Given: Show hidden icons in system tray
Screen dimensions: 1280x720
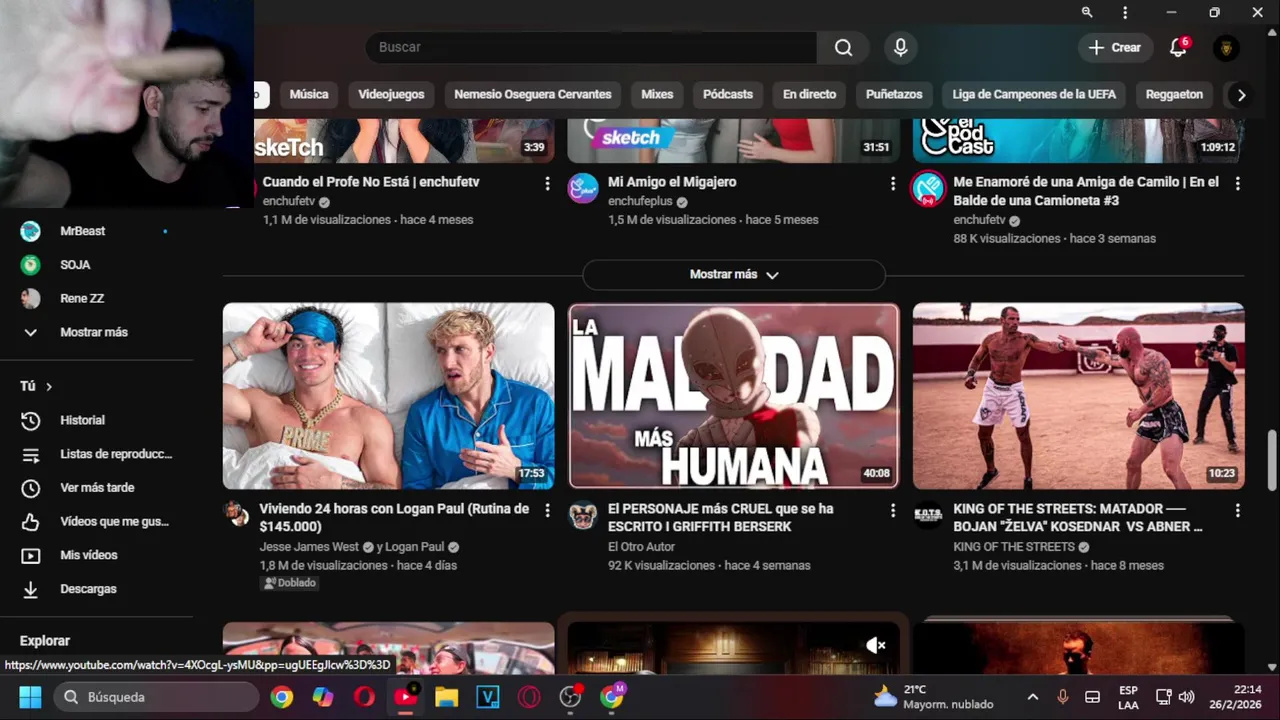Looking at the screenshot, I should pos(1032,697).
